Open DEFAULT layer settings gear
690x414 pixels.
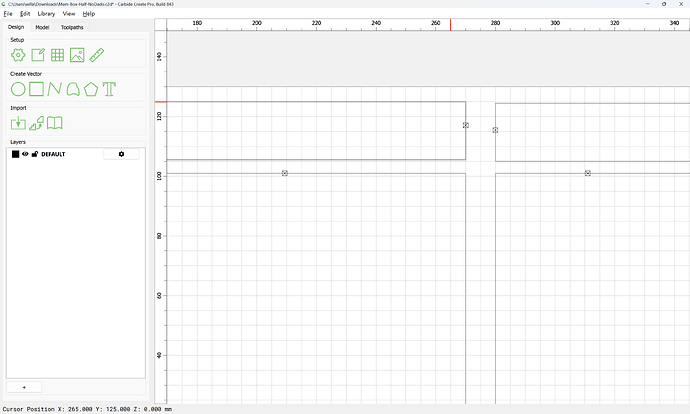121,154
